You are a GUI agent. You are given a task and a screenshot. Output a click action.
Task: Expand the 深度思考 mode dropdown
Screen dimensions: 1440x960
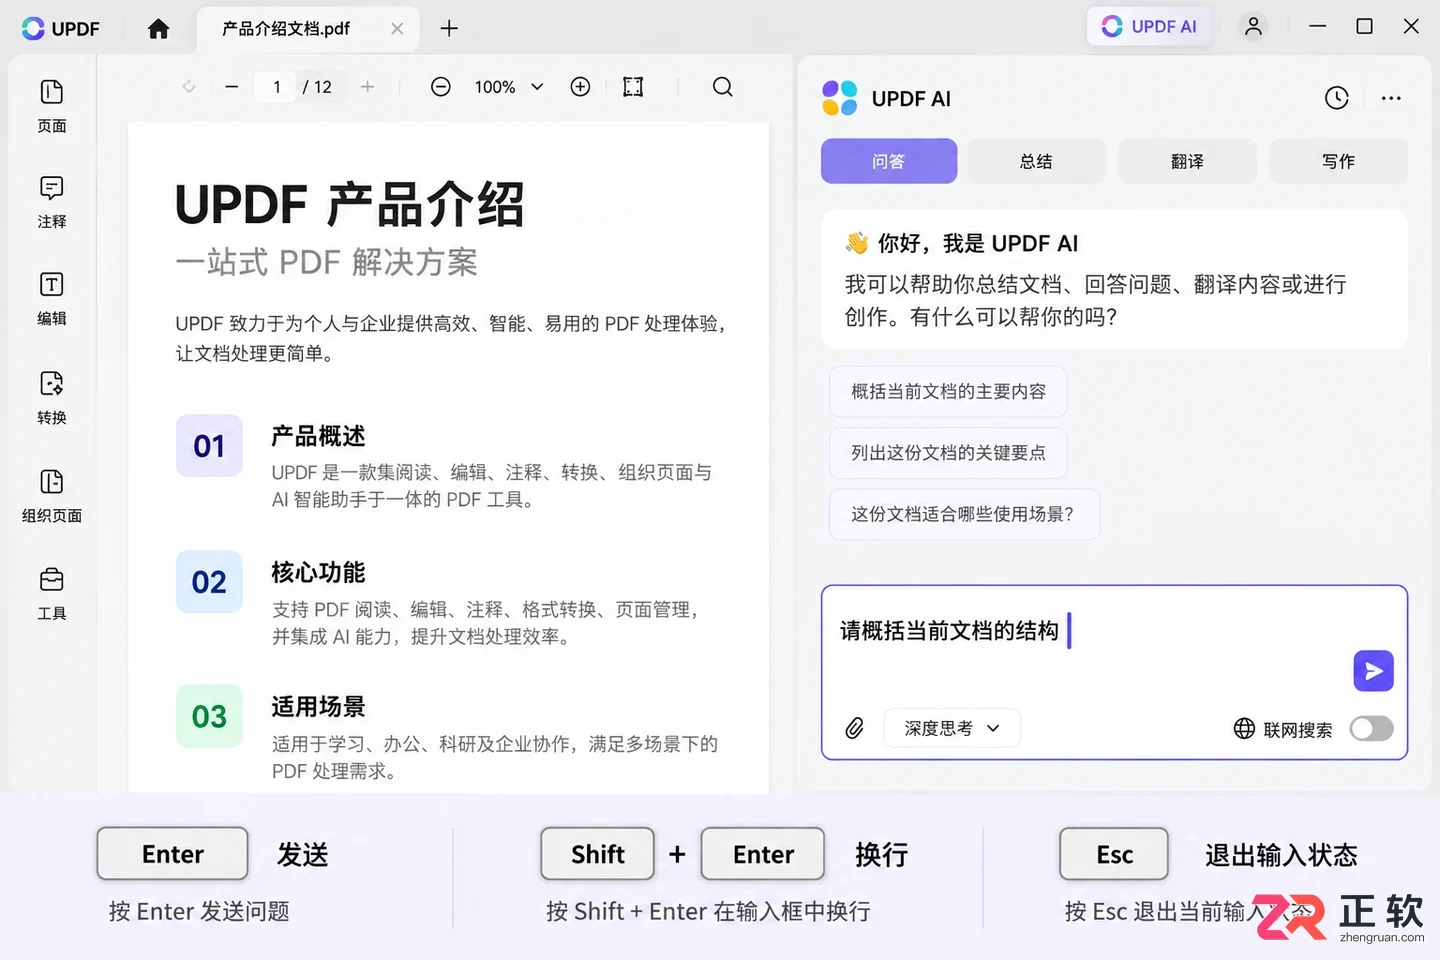[x=952, y=728]
